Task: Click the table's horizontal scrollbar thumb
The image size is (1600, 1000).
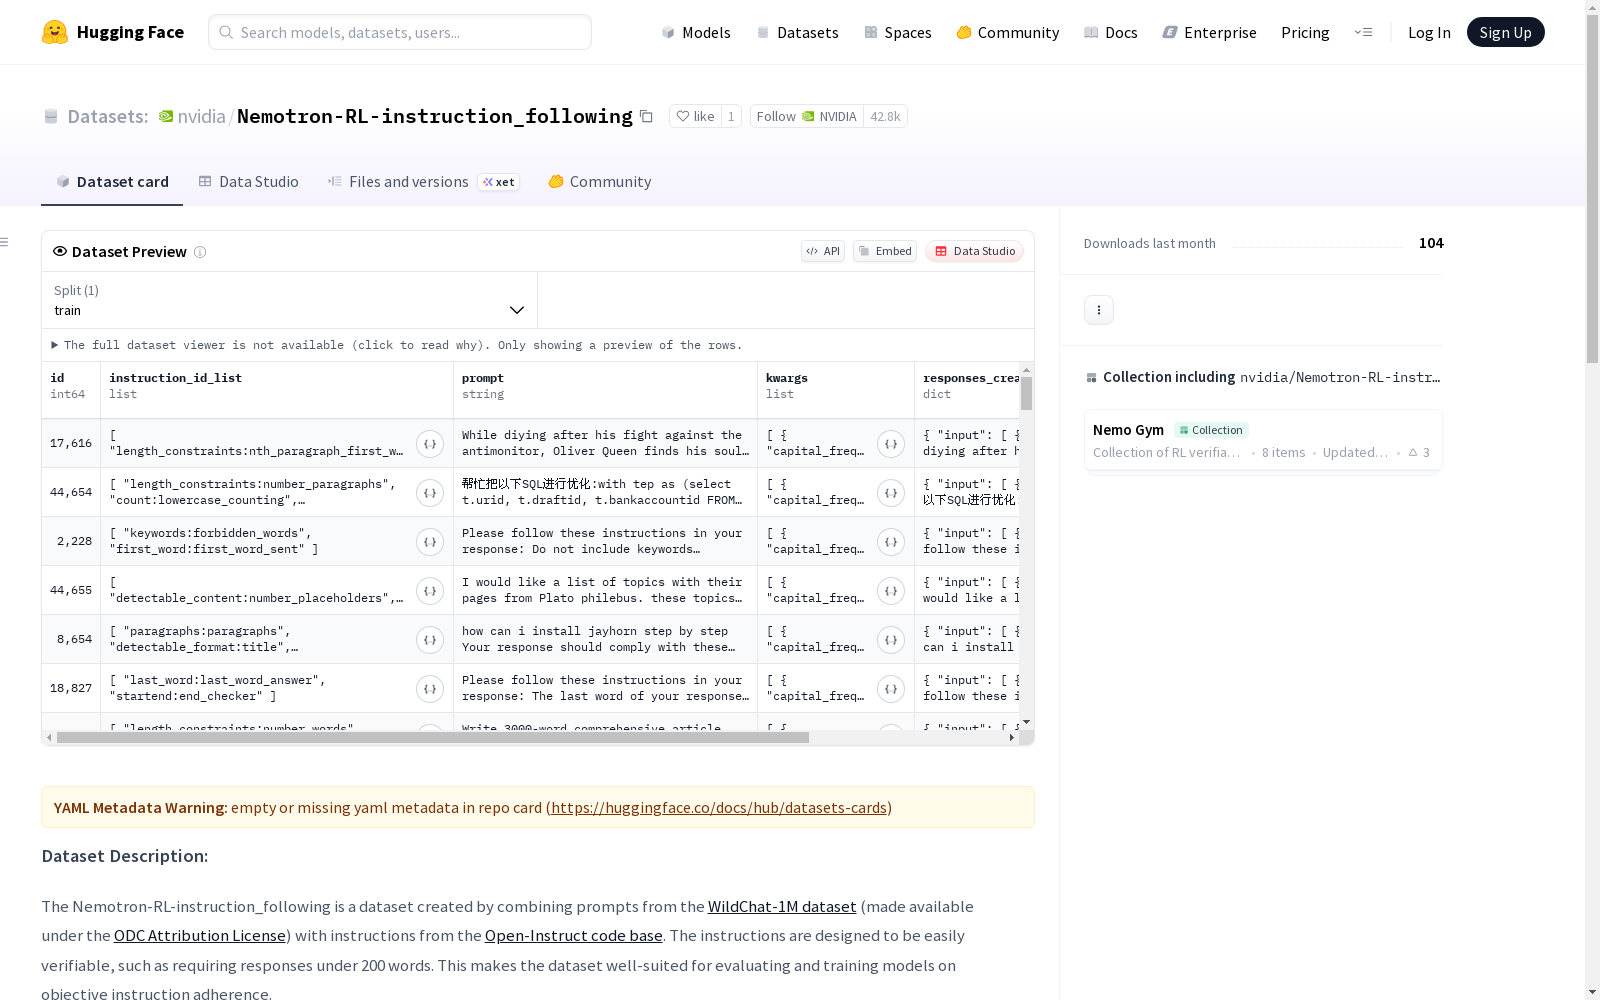Action: 433,738
